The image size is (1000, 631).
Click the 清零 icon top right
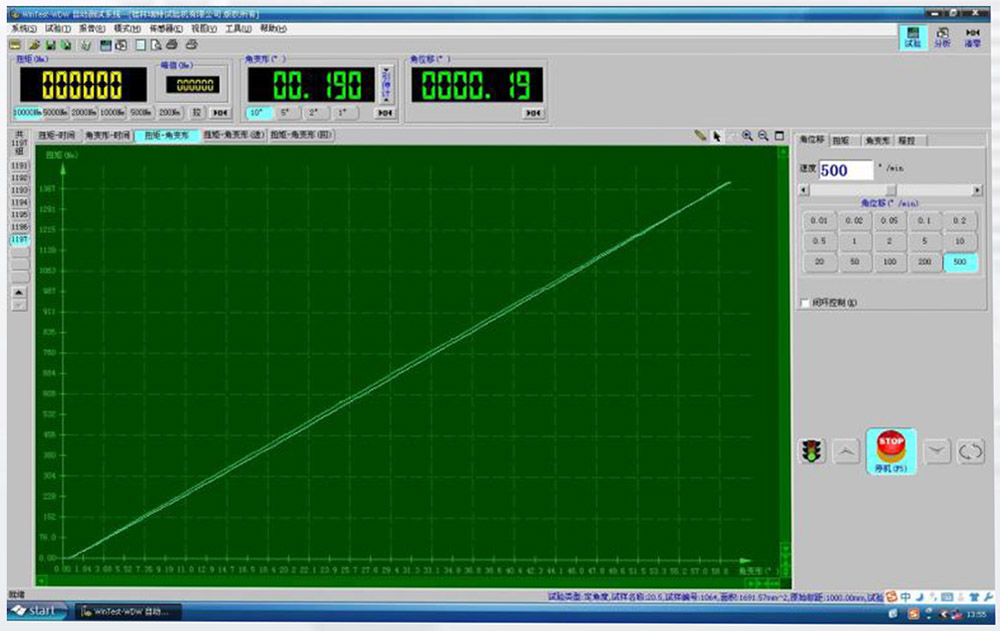coord(972,37)
